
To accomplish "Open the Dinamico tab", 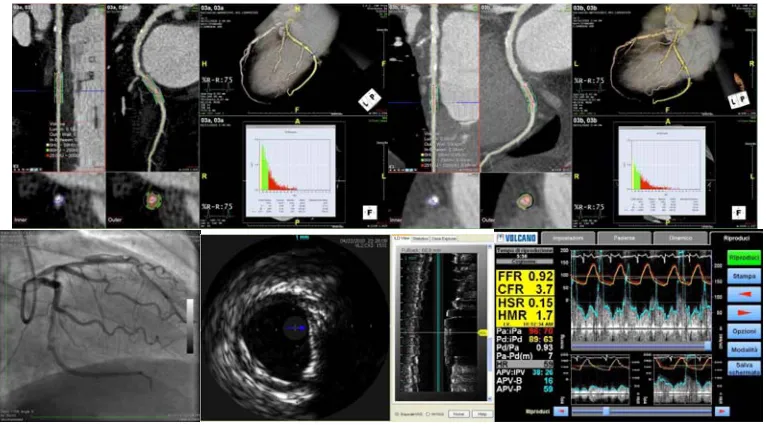I will (x=680, y=238).
